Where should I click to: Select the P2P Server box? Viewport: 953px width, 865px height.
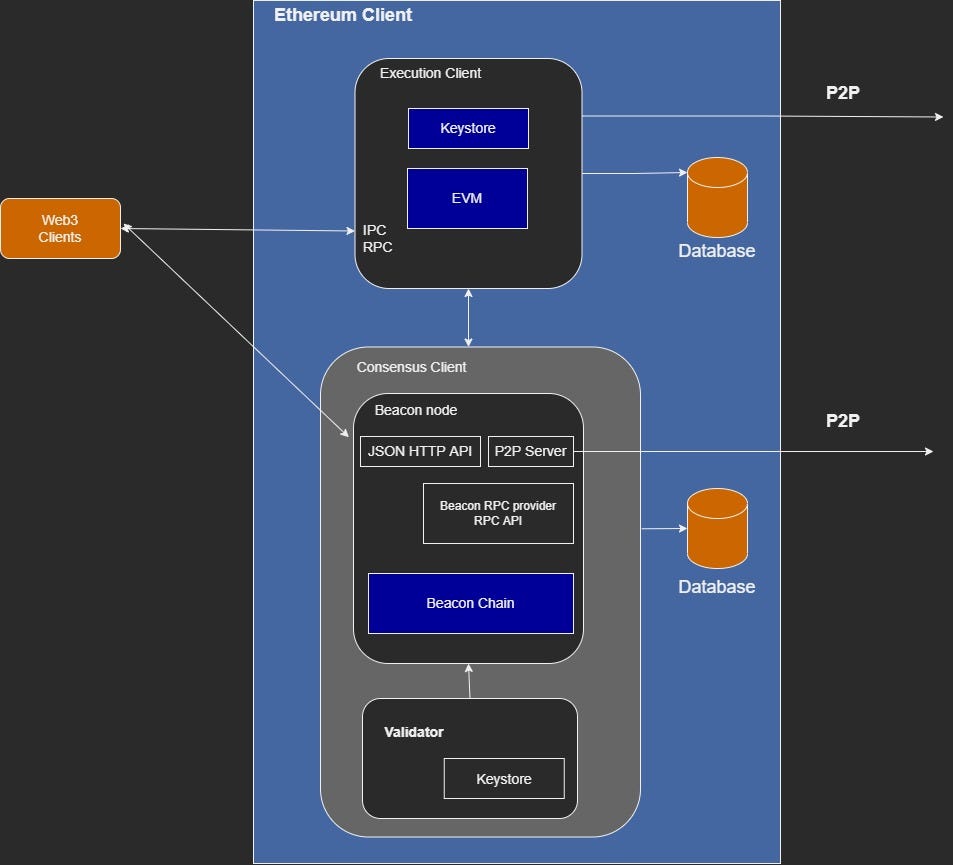point(531,451)
